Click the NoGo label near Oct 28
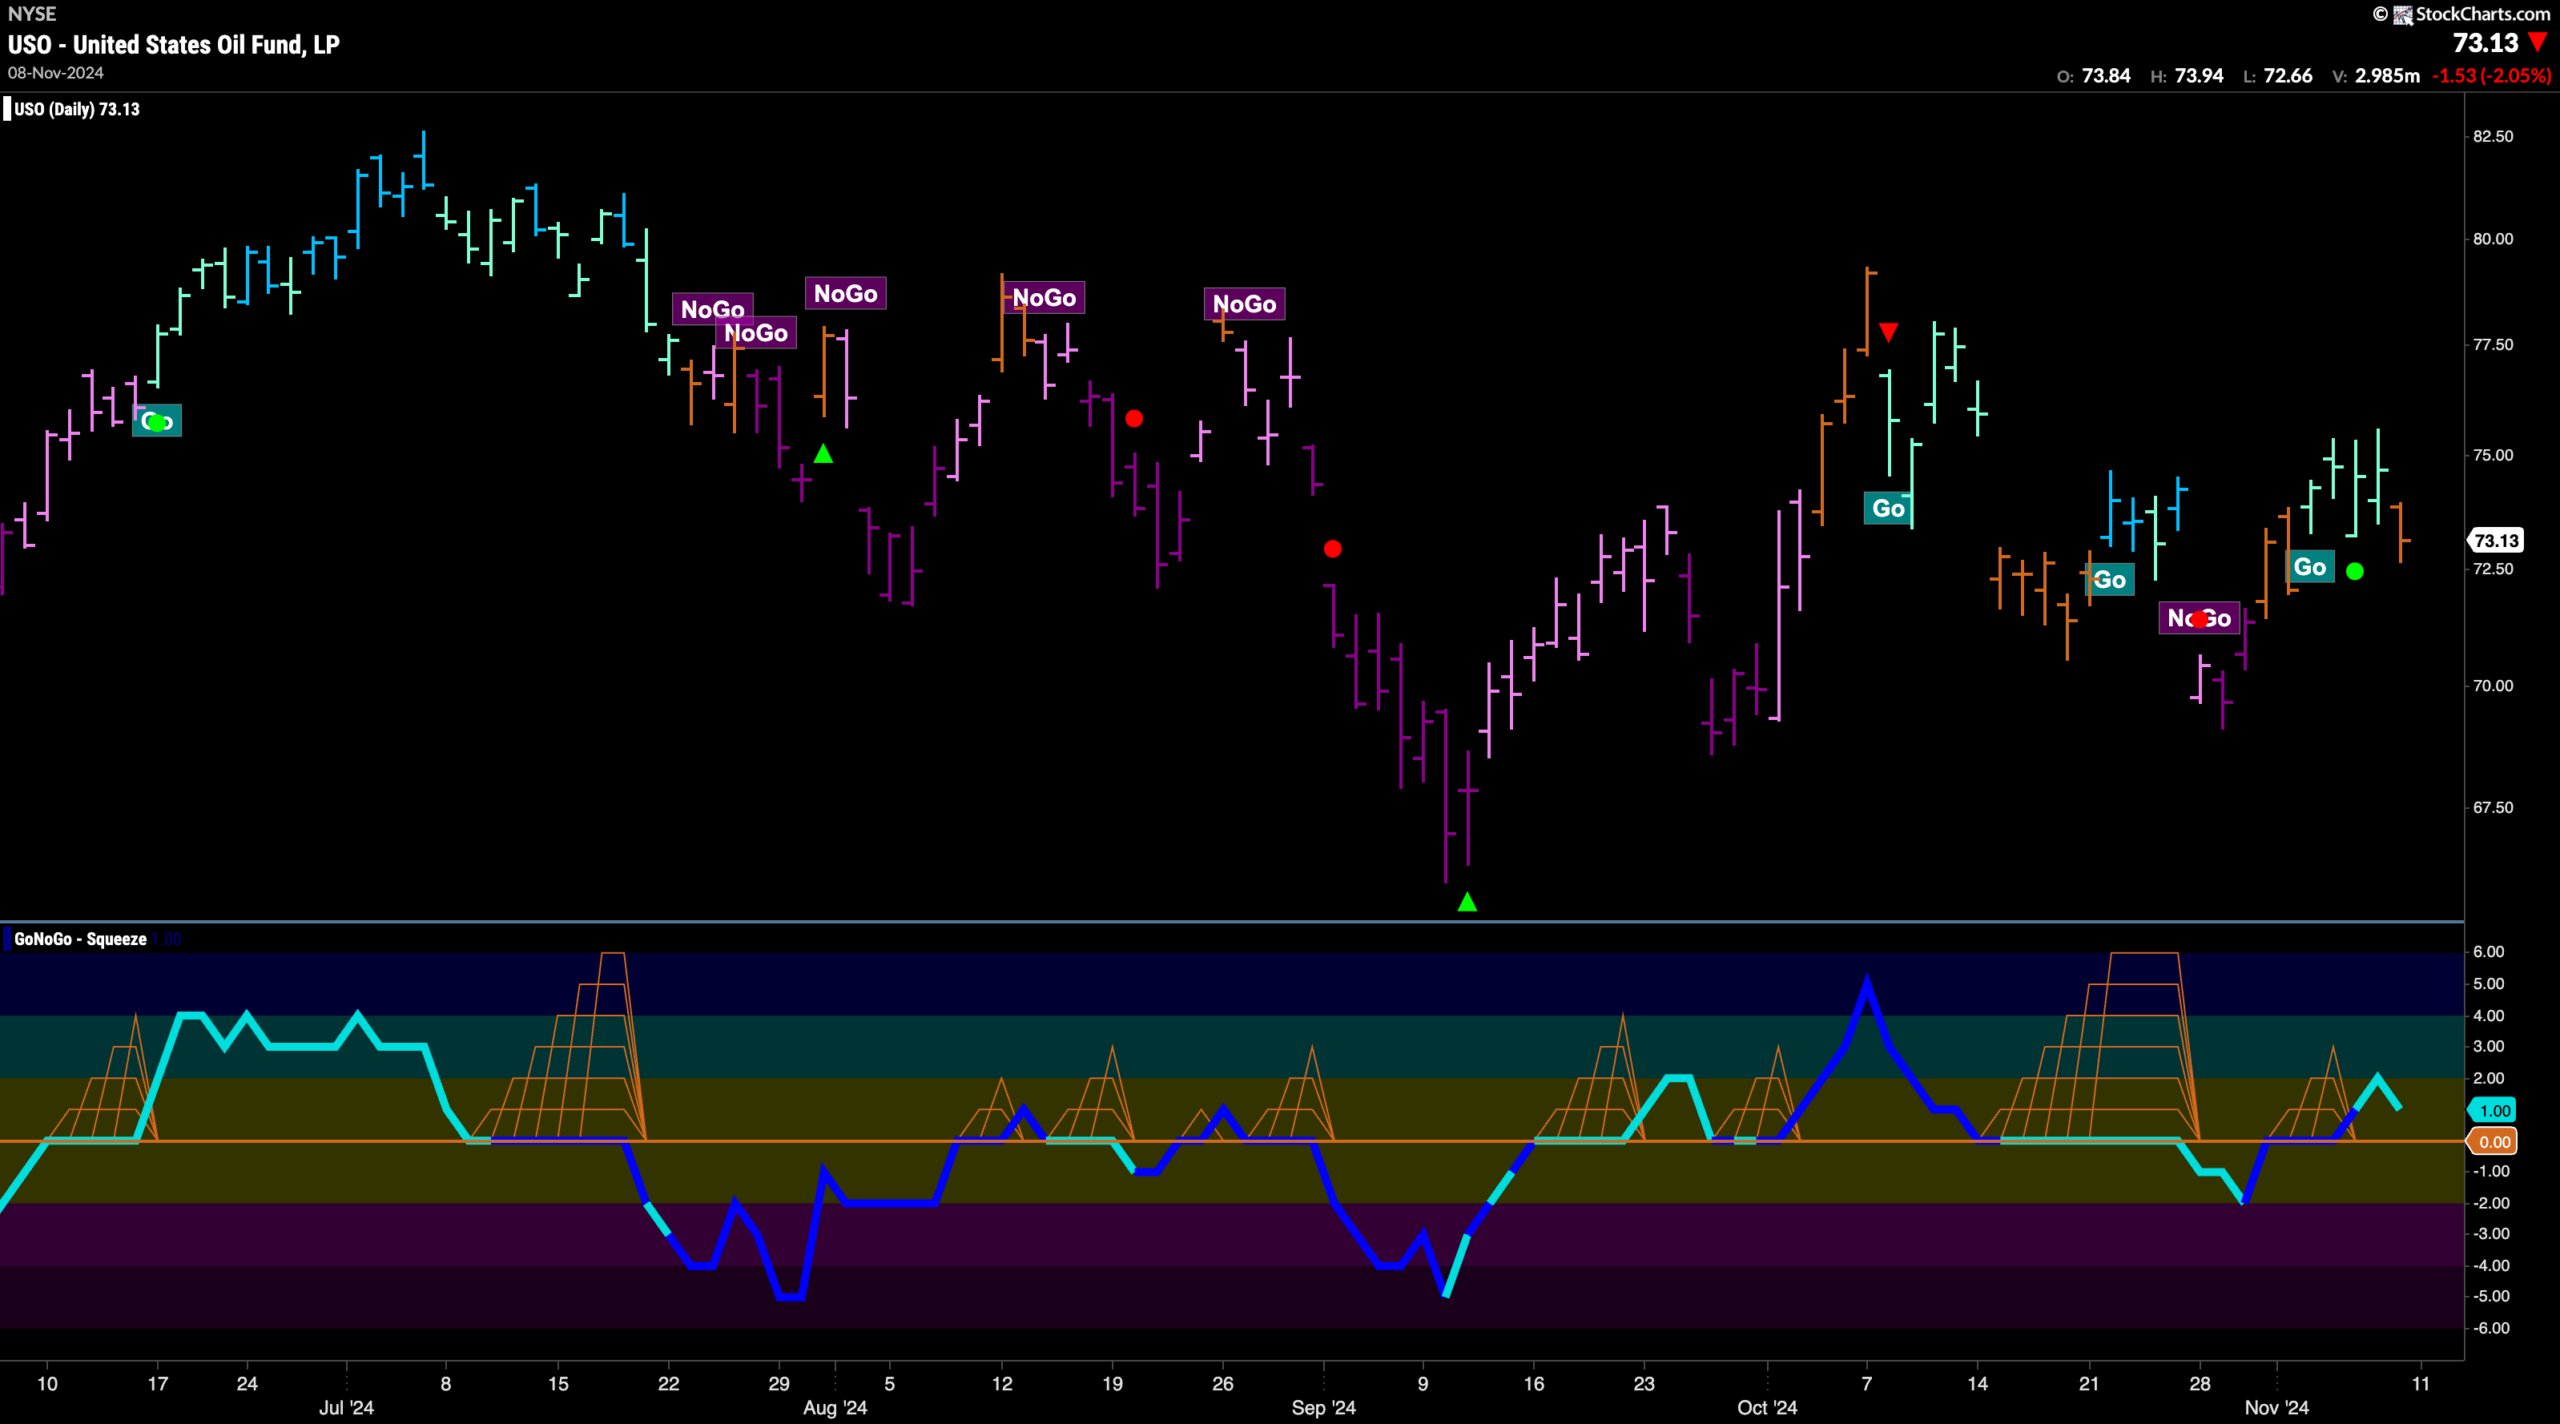Image resolution: width=2560 pixels, height=1424 pixels. (x=2199, y=618)
